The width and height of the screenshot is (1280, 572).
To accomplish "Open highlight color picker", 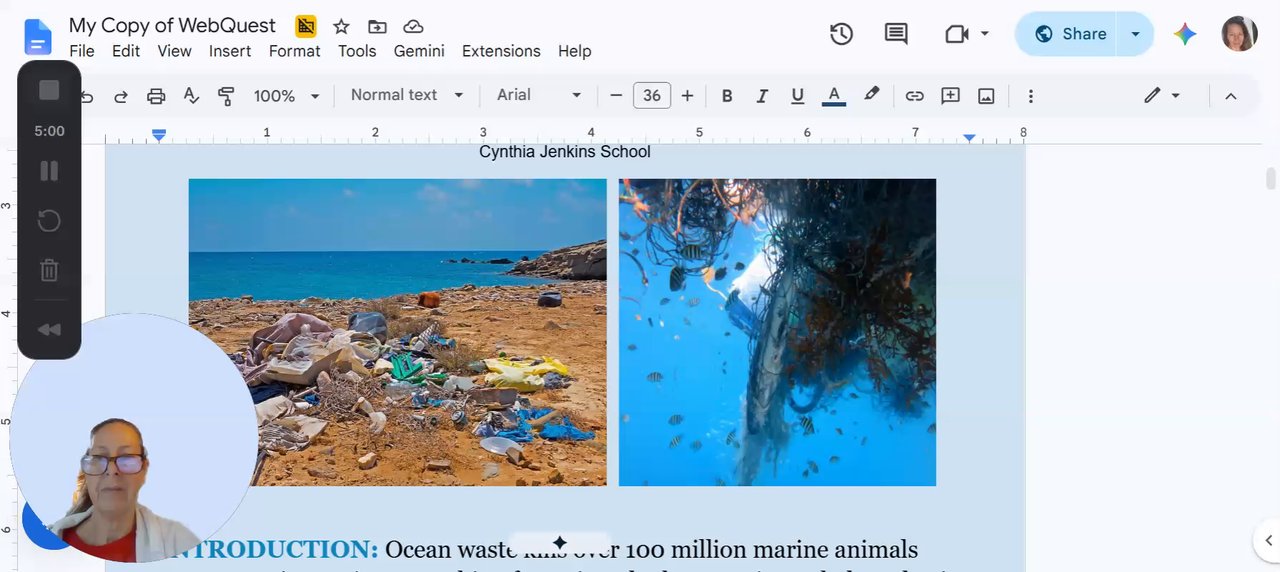I will click(871, 96).
